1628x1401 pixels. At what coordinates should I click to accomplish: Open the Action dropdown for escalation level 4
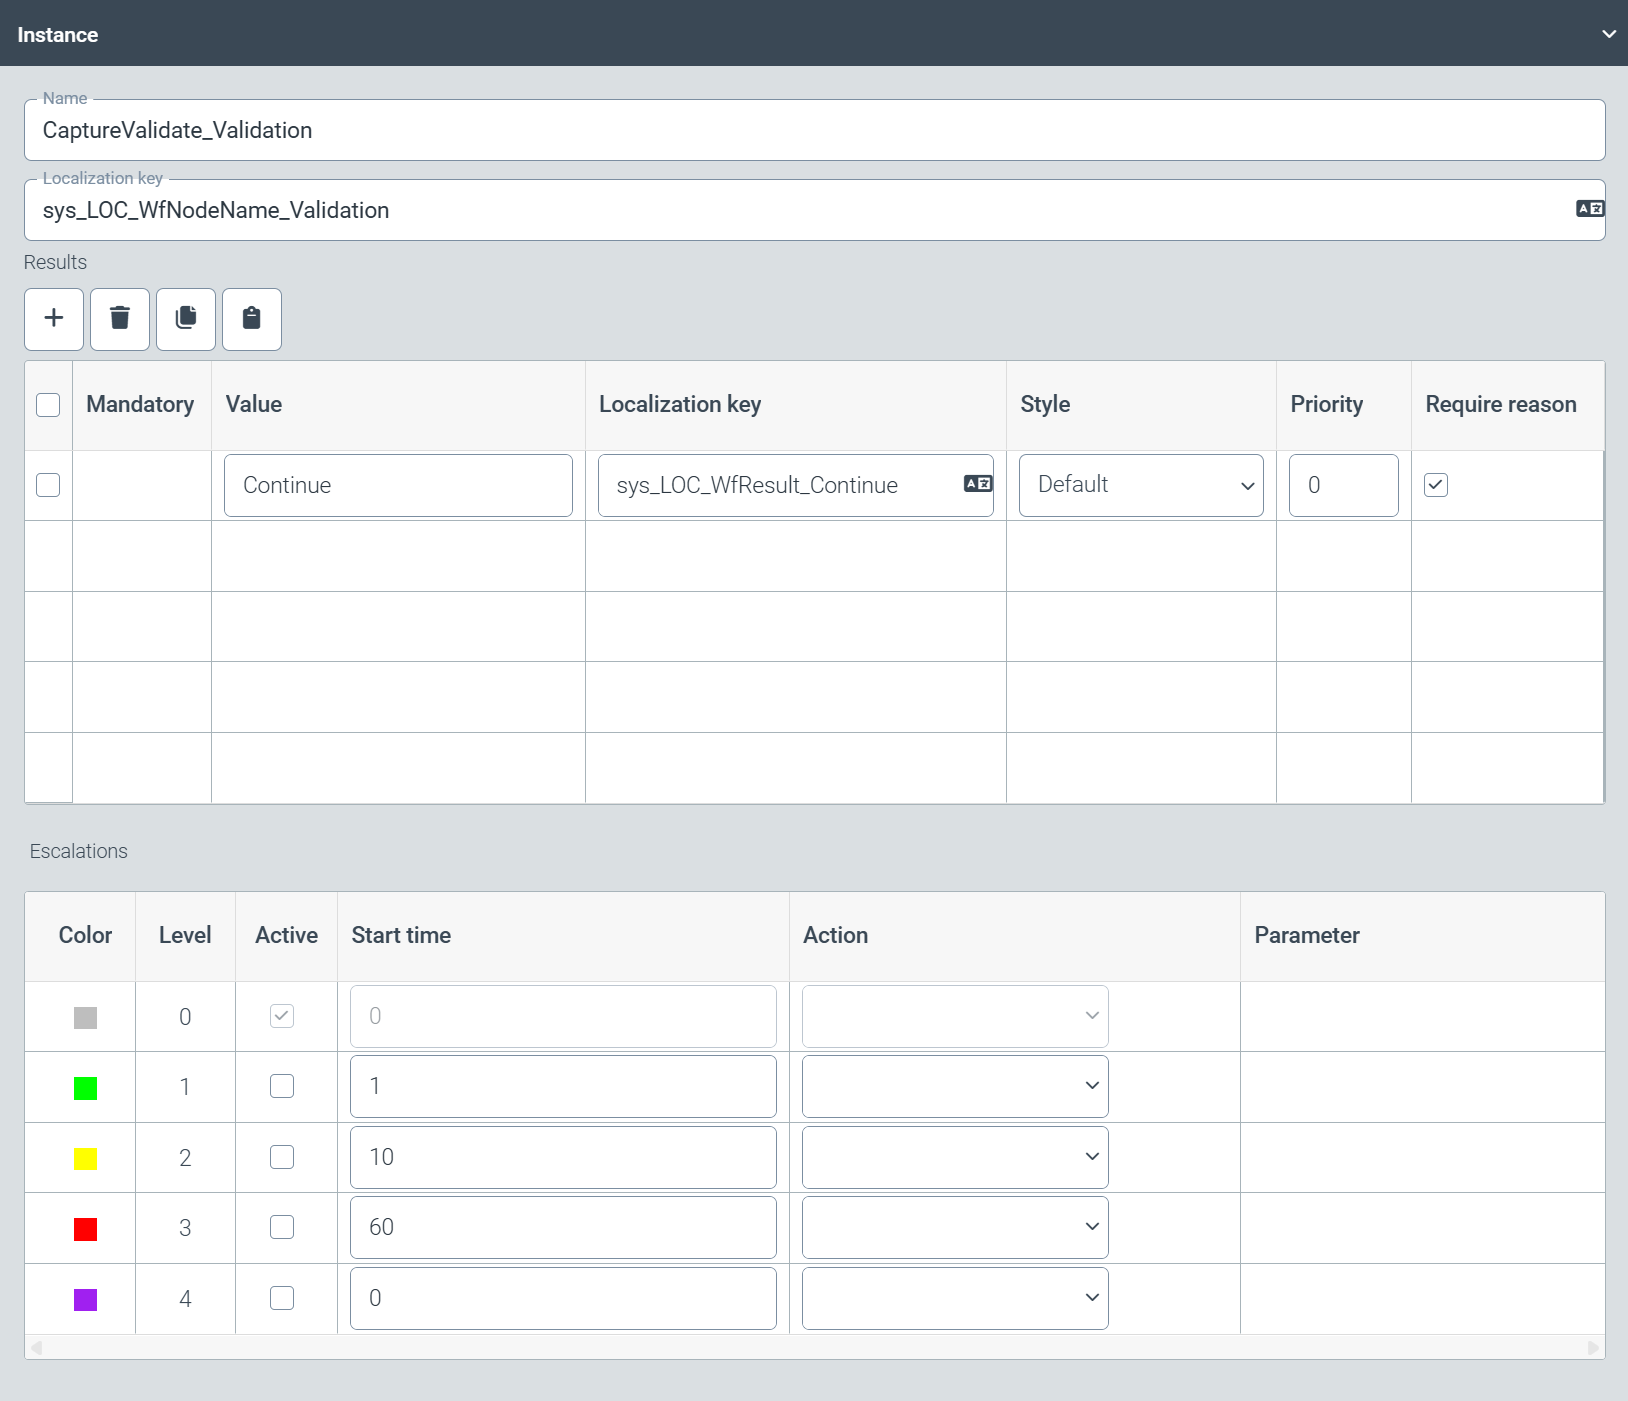pos(953,1297)
